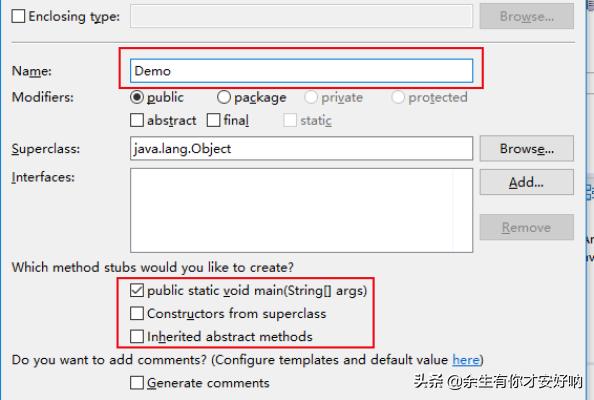Select the package modifier radio button
This screenshot has height=400, width=594.
[x=224, y=97]
